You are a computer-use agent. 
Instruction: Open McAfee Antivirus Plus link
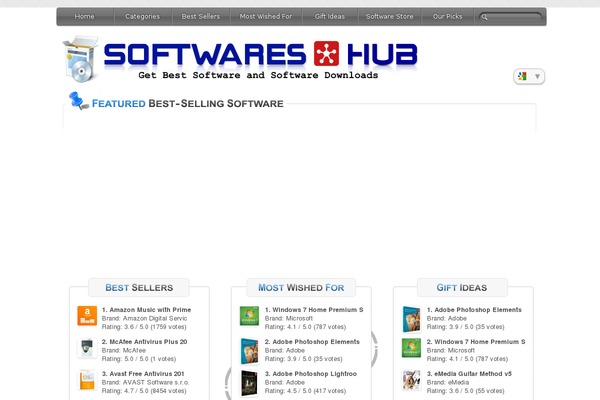144,342
